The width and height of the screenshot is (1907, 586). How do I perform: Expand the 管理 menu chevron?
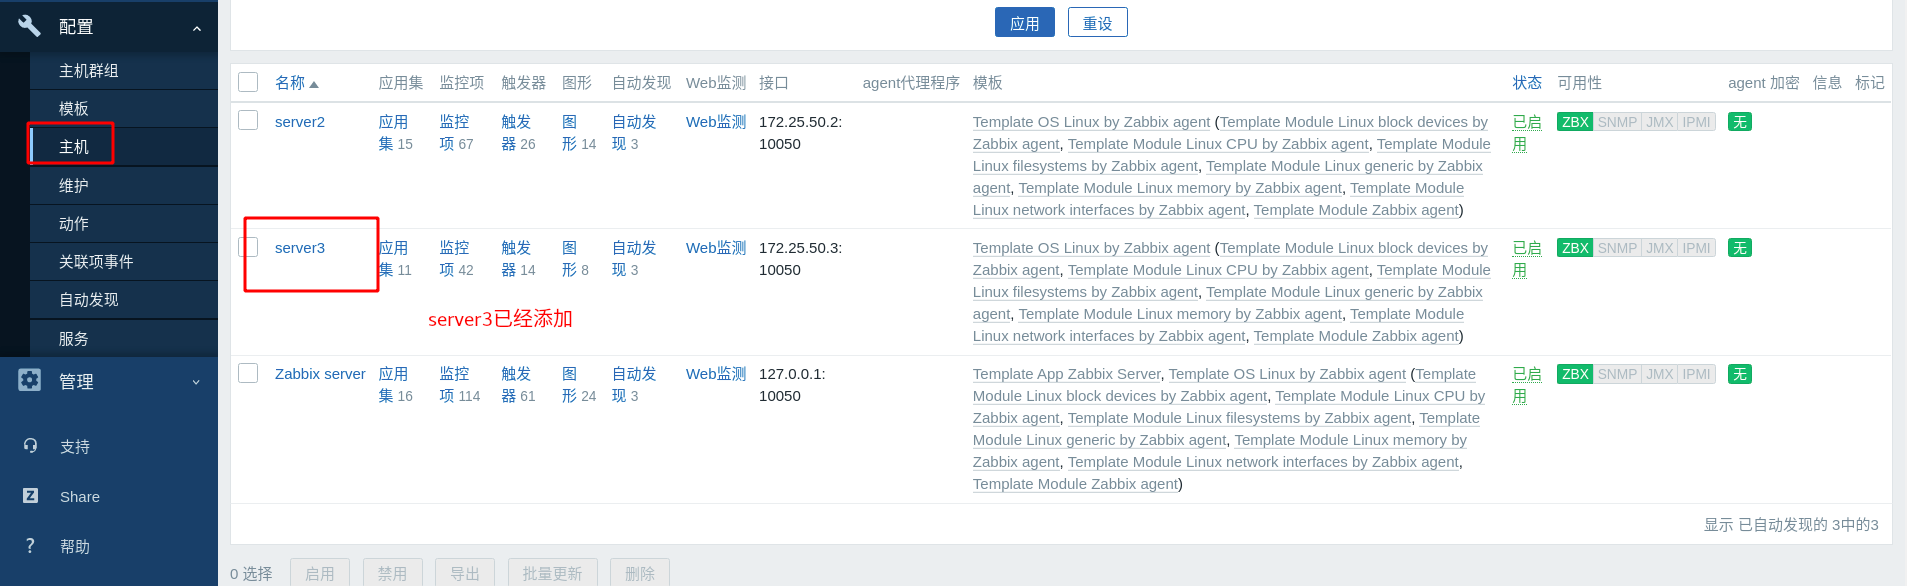pyautogui.click(x=196, y=382)
